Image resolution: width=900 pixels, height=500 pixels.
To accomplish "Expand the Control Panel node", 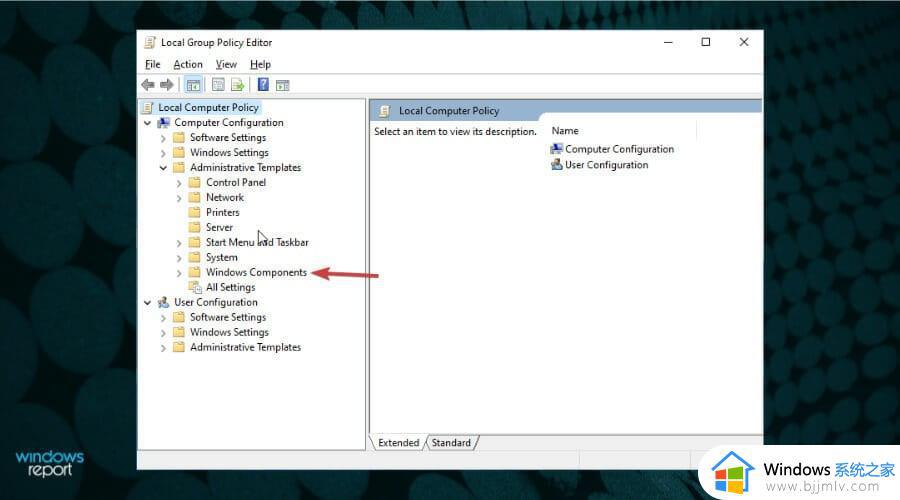I will 179,183.
